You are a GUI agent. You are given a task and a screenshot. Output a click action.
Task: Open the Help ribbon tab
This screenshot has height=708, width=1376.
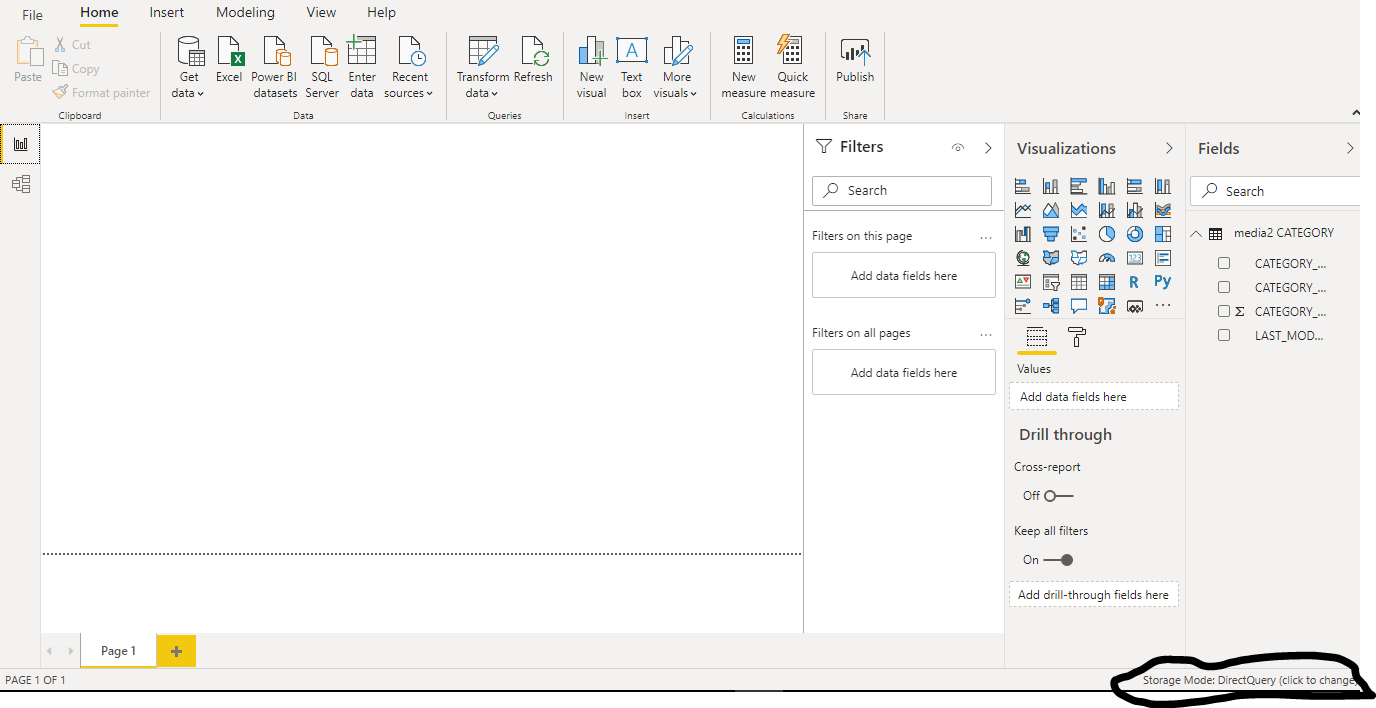(x=381, y=13)
